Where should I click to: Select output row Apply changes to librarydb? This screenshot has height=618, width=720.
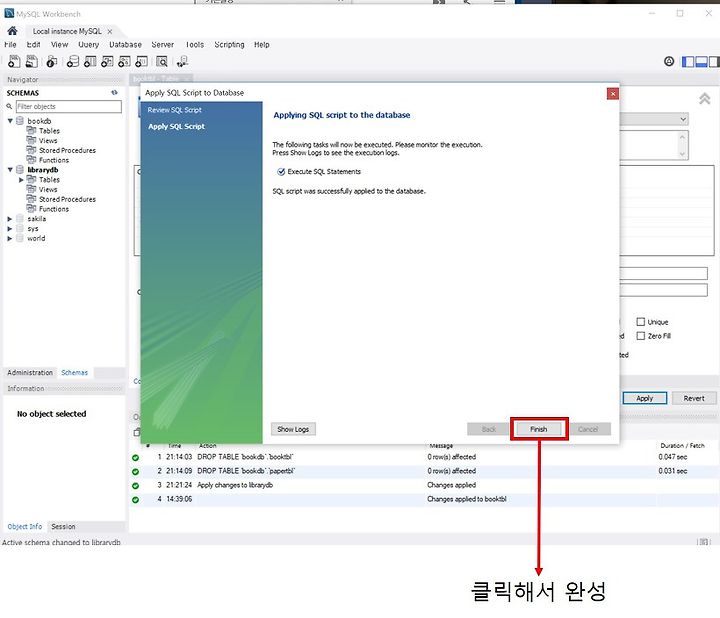coord(424,485)
